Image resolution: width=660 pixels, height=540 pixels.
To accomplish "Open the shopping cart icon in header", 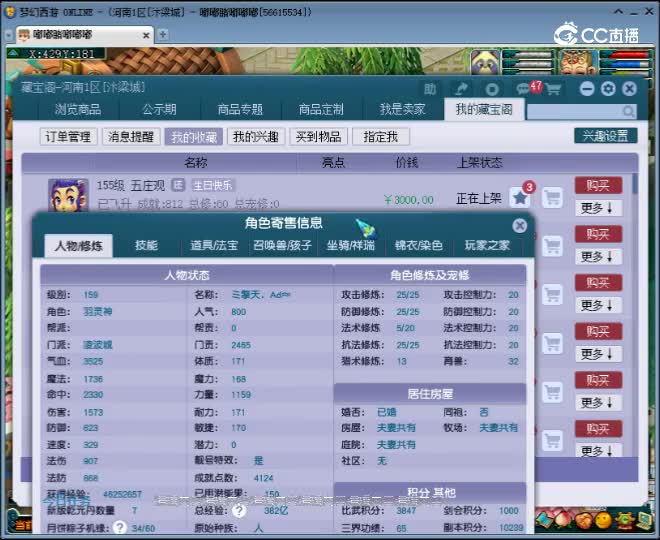I will [553, 89].
